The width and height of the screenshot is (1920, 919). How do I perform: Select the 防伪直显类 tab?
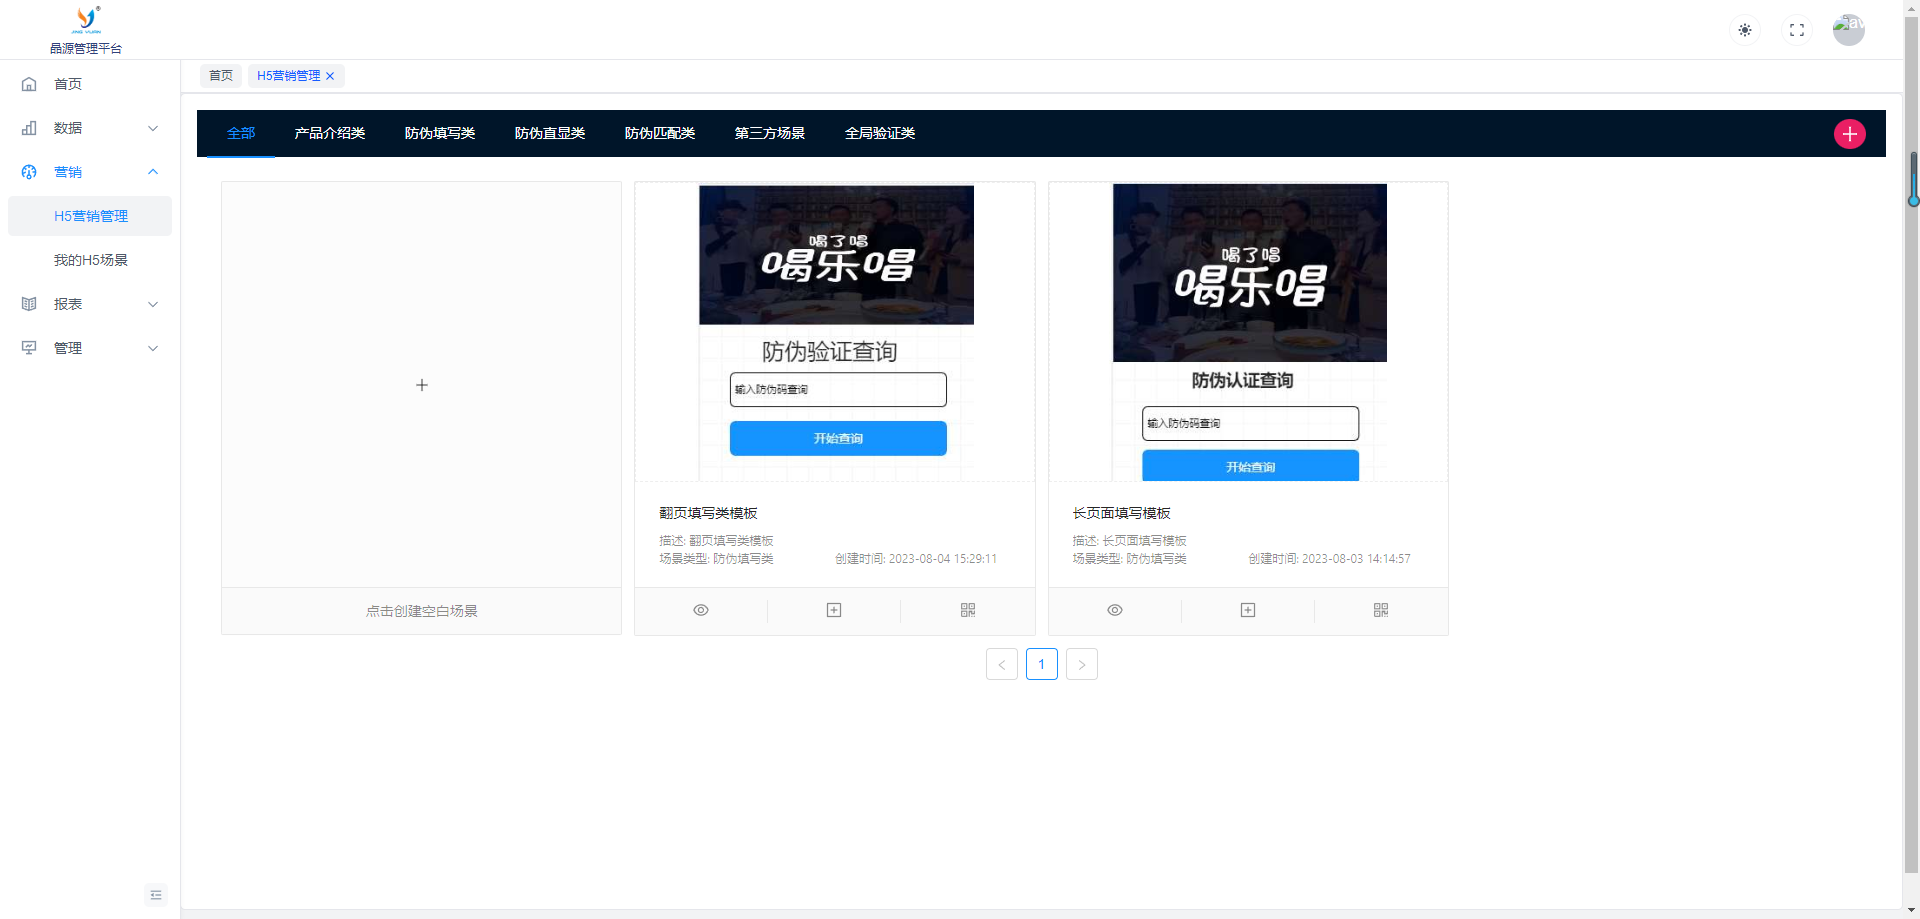550,133
